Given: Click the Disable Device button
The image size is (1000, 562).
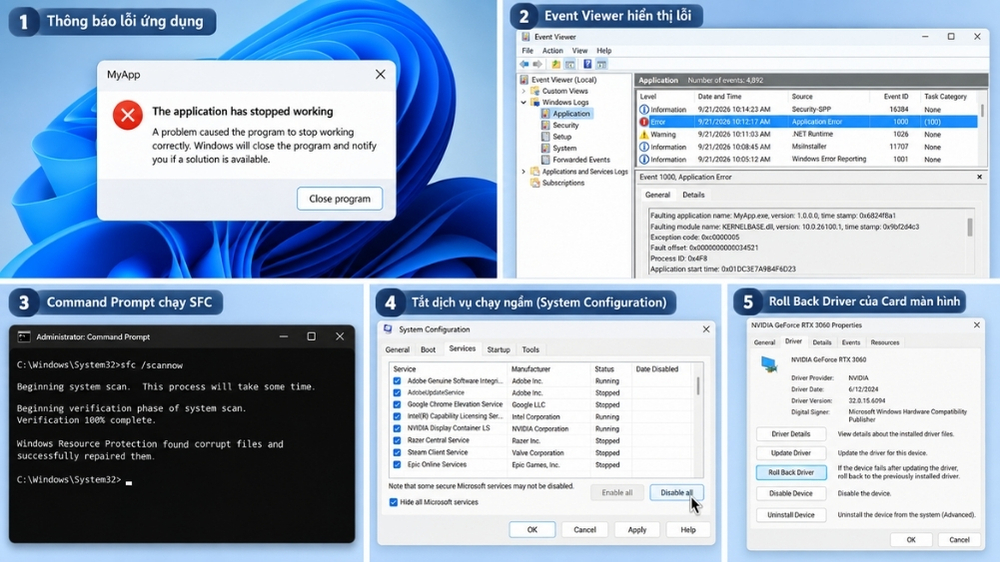Looking at the screenshot, I should [791, 493].
